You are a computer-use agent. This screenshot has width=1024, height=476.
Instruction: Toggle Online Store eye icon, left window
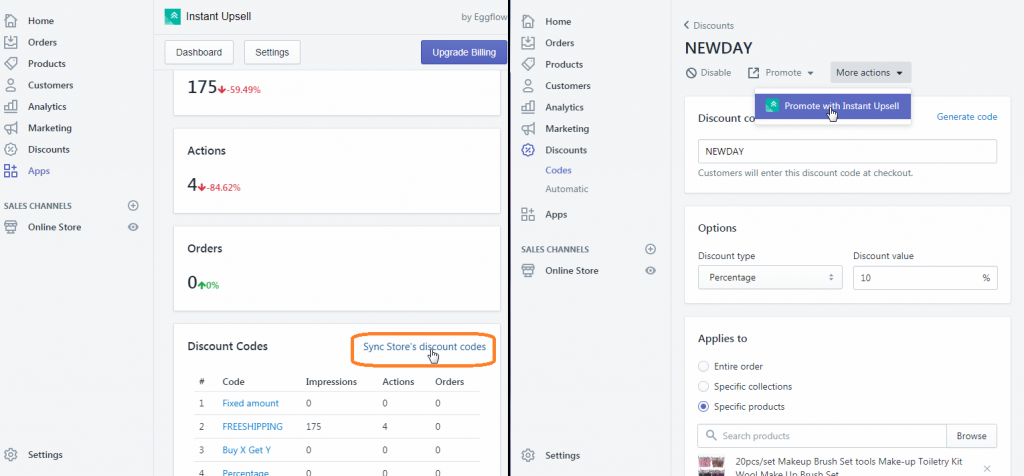tap(133, 227)
